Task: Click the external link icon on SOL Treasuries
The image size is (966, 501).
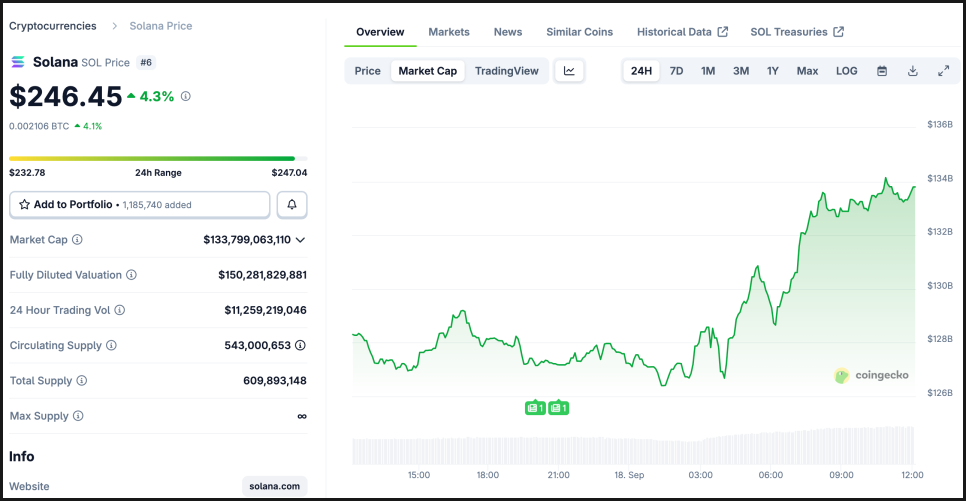Action: [838, 31]
